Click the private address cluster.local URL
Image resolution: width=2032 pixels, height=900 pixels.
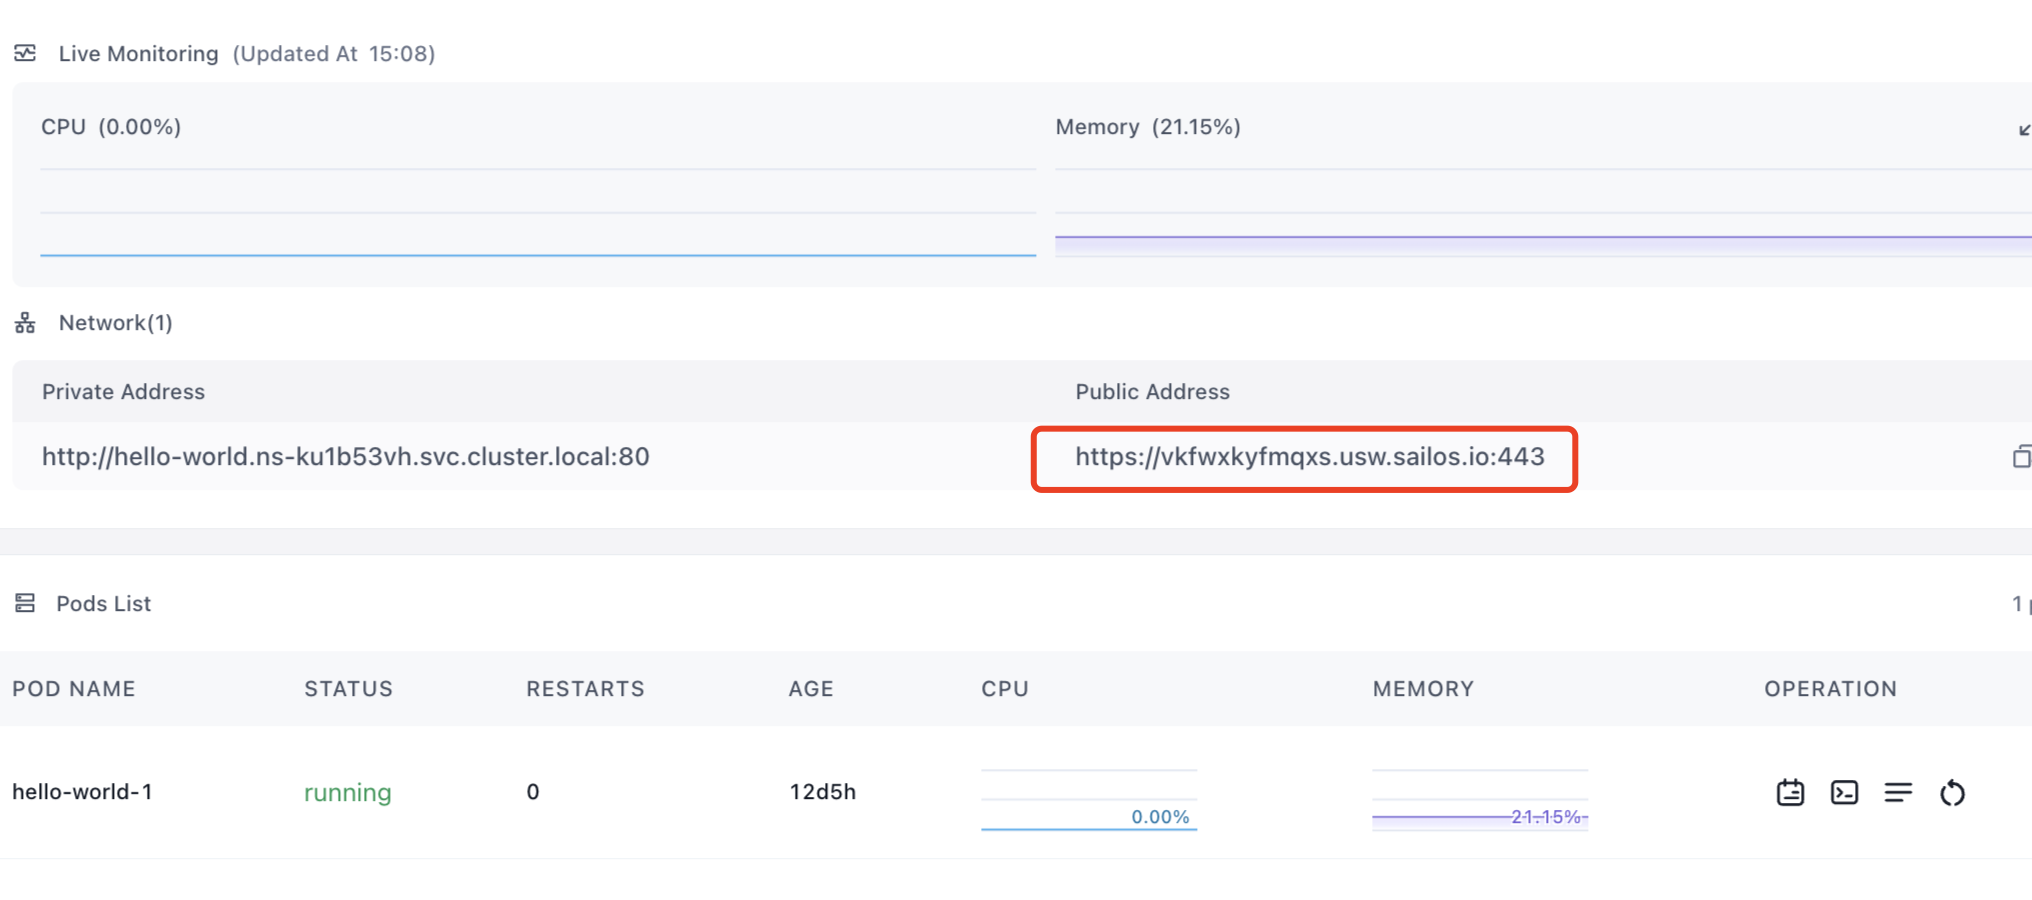(x=345, y=457)
